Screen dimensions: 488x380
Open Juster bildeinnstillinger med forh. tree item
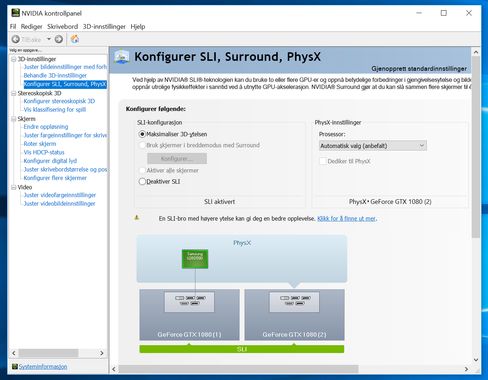tap(65, 67)
